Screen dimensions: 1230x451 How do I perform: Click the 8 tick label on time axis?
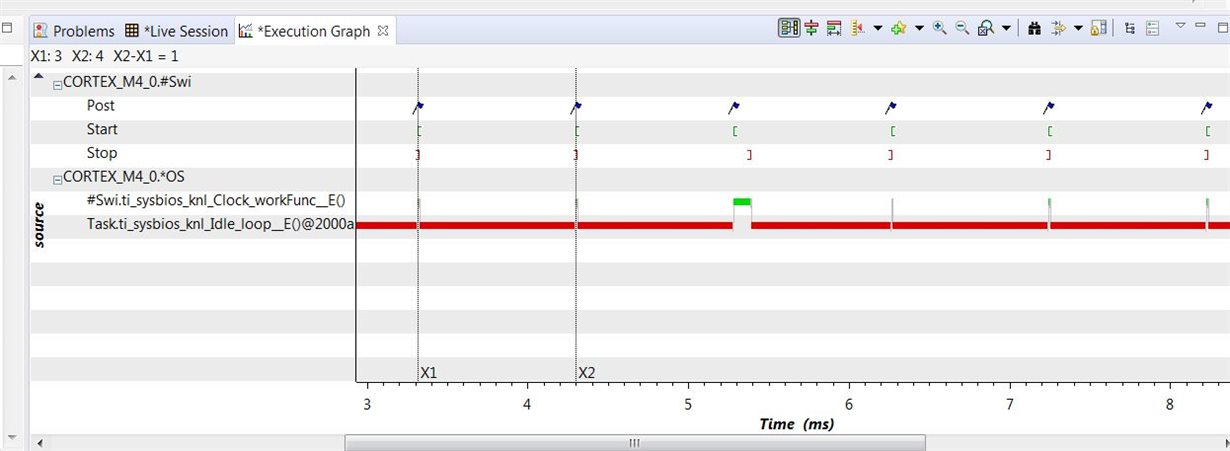pyautogui.click(x=1170, y=404)
